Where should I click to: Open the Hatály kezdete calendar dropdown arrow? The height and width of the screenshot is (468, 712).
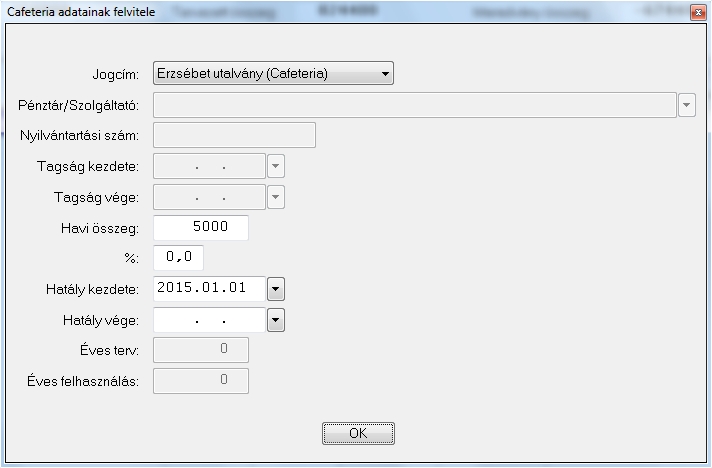coord(276,289)
